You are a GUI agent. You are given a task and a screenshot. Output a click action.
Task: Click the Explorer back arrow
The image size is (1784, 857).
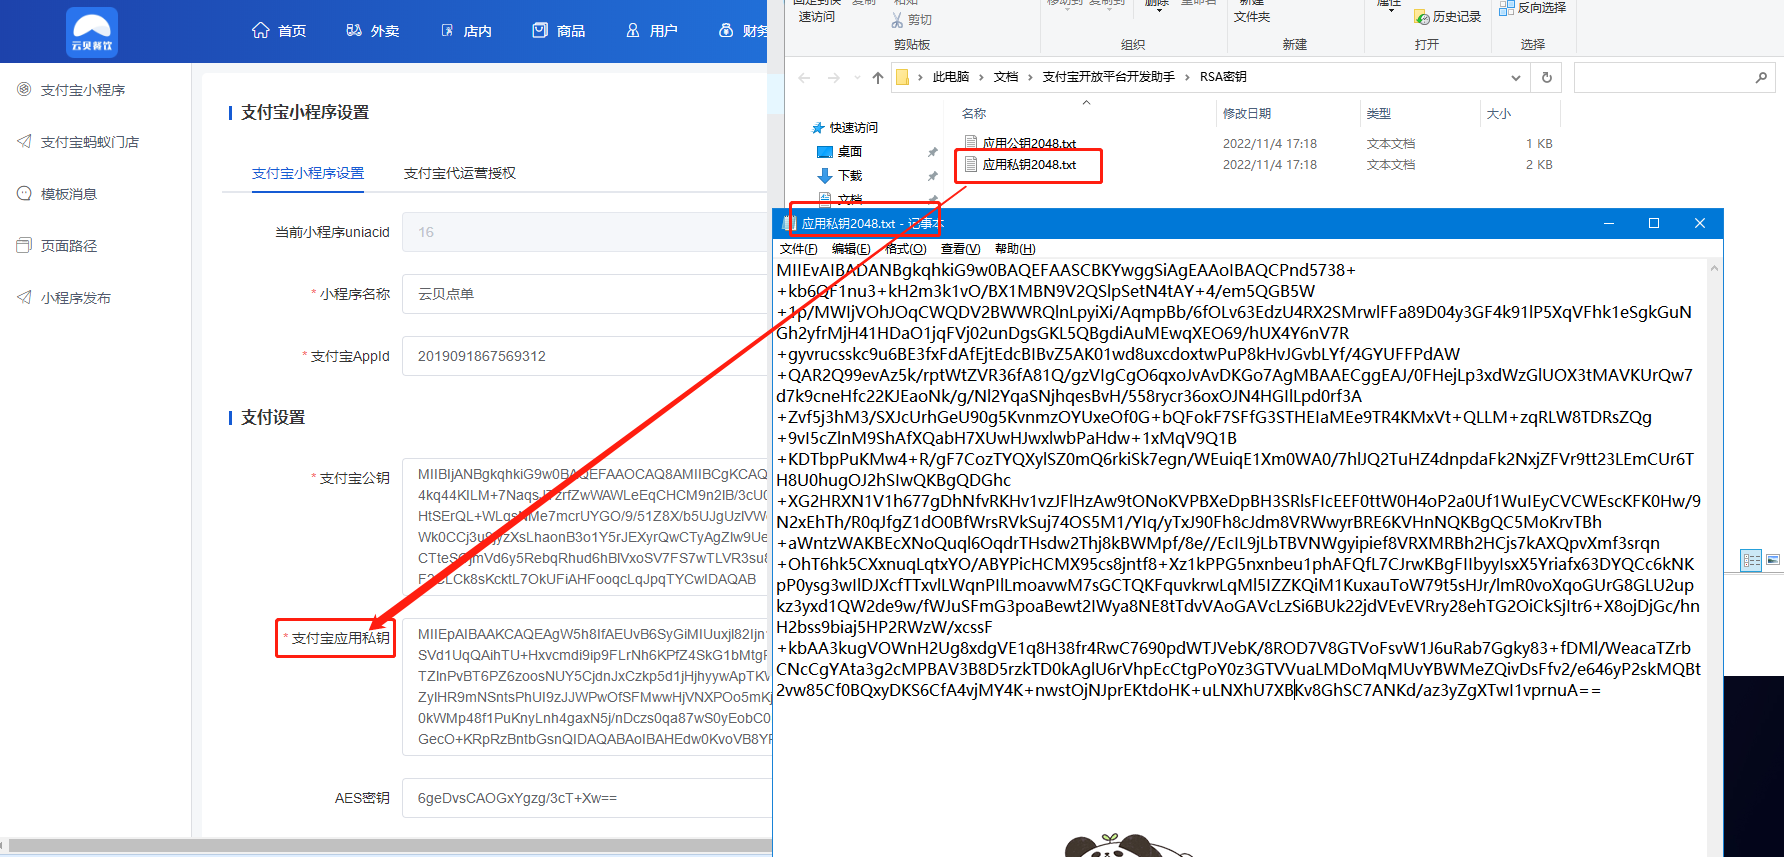click(x=804, y=77)
